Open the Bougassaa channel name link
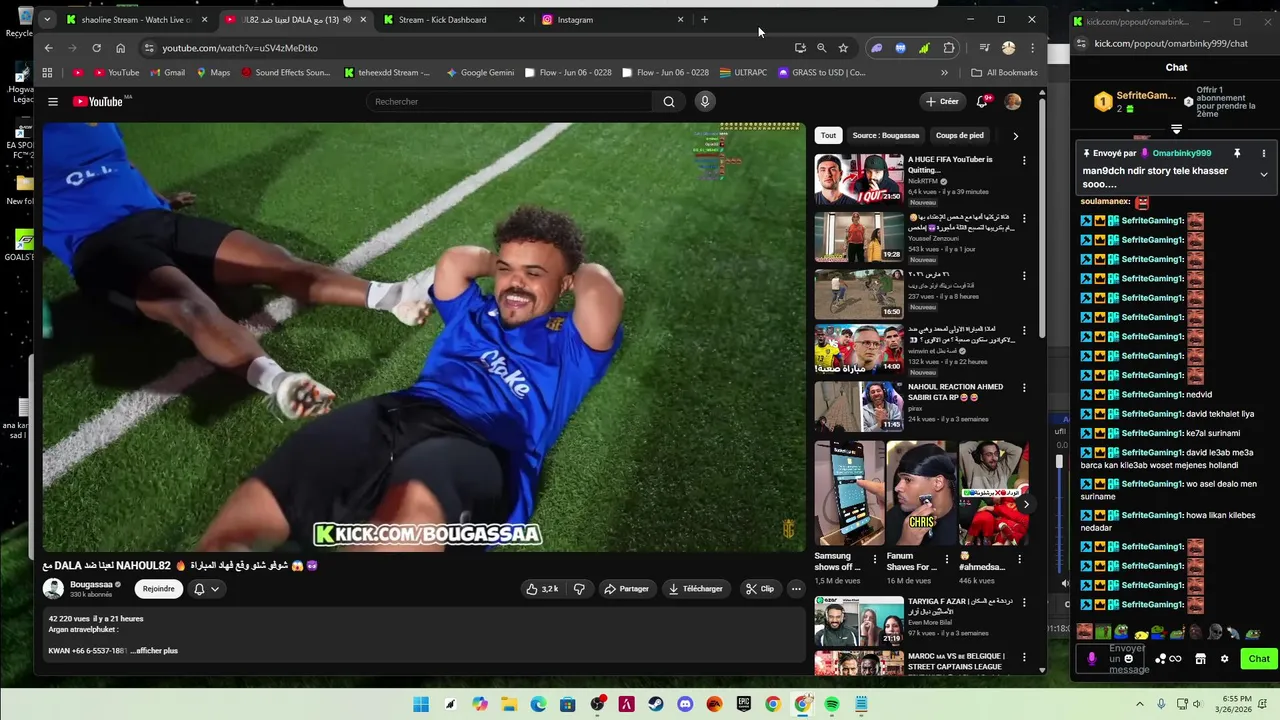Screen dimensions: 1280x720 tap(91, 584)
